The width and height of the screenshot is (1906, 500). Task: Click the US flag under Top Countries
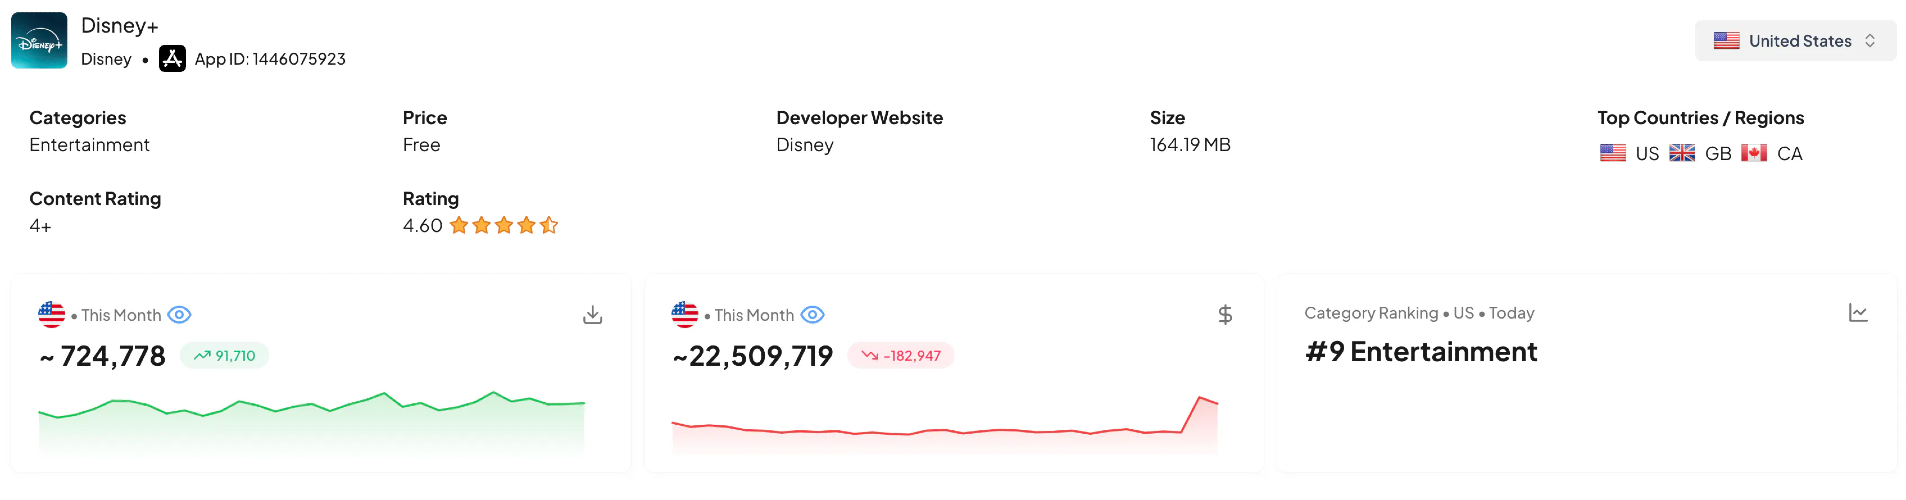(x=1612, y=153)
